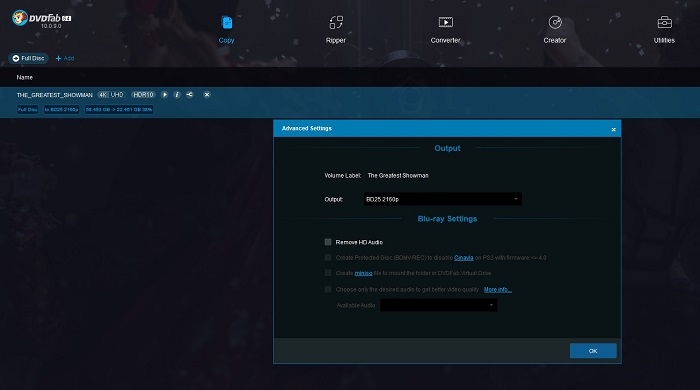Open the Ripper module

[336, 29]
